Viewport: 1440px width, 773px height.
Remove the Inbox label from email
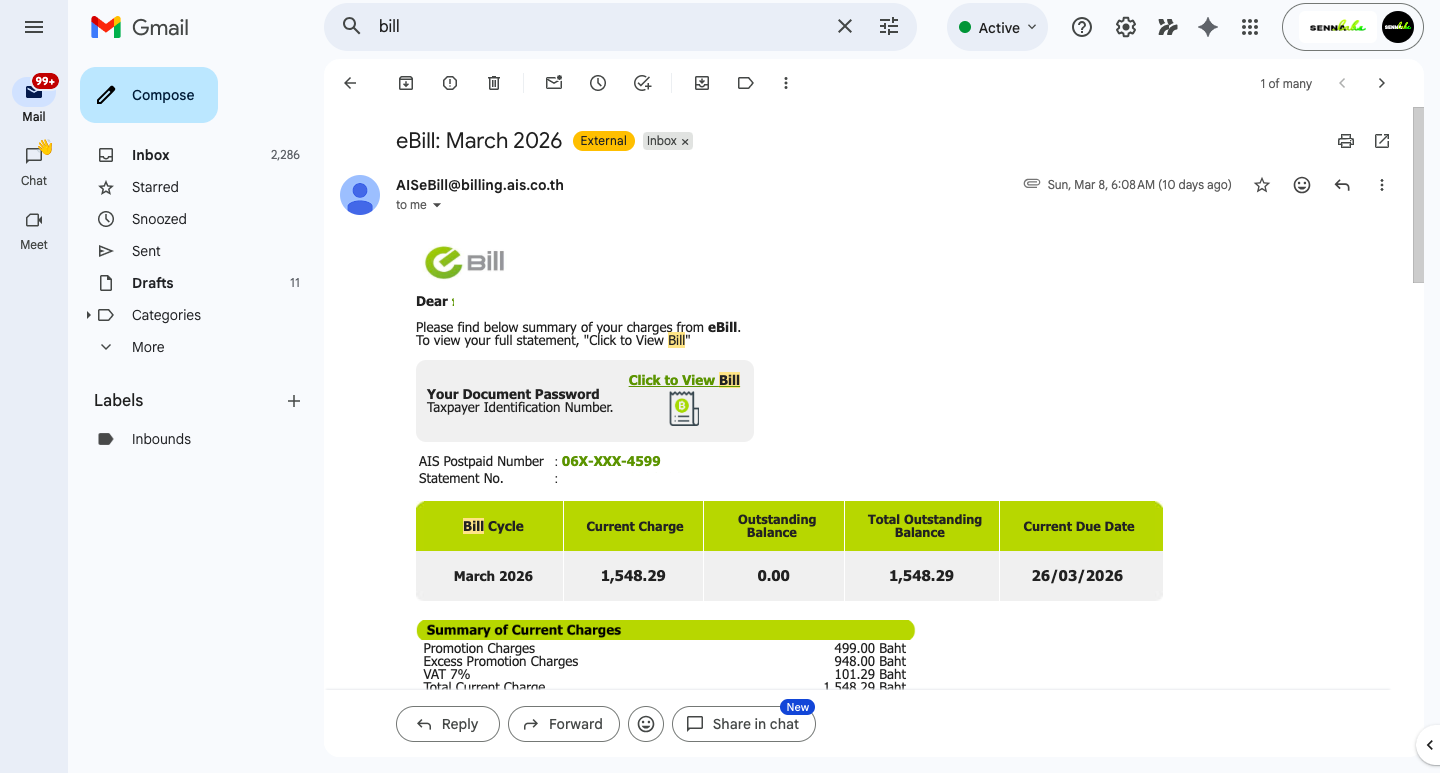point(685,142)
